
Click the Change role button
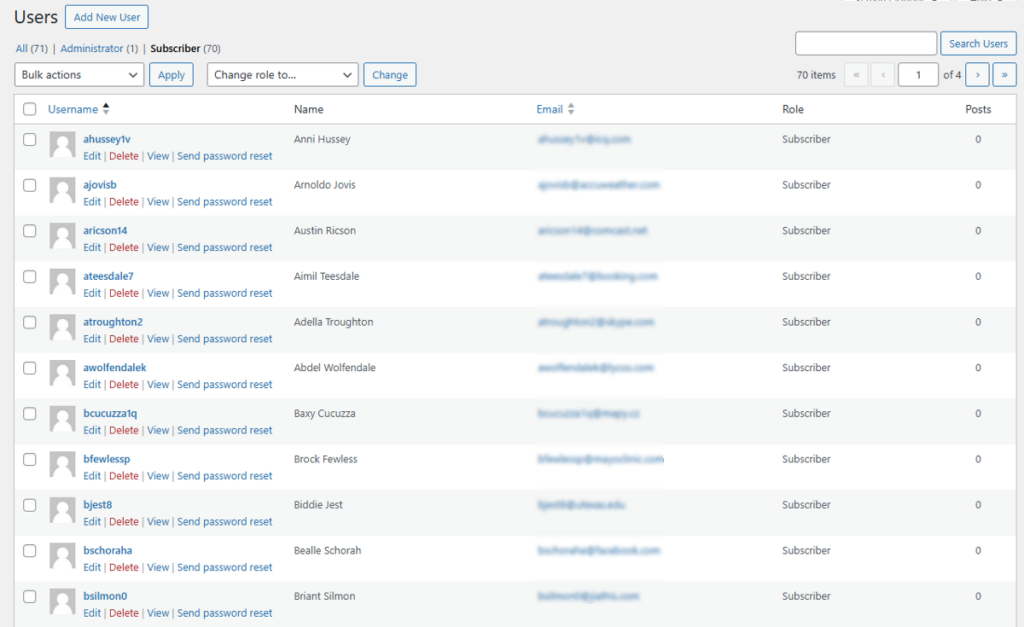[390, 74]
